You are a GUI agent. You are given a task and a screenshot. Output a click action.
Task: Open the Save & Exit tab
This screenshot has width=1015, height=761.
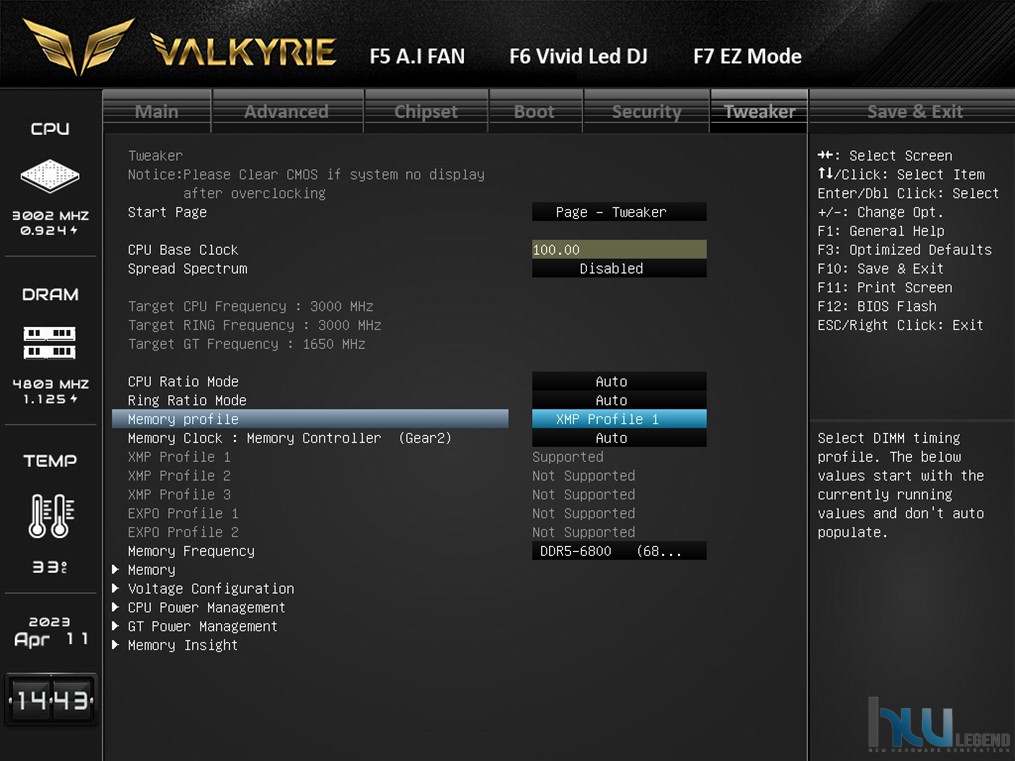[x=915, y=111]
